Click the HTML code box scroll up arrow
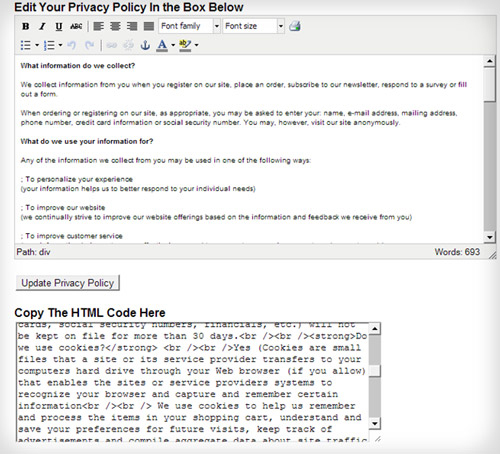Image resolution: width=500 pixels, height=454 pixels. click(x=375, y=329)
